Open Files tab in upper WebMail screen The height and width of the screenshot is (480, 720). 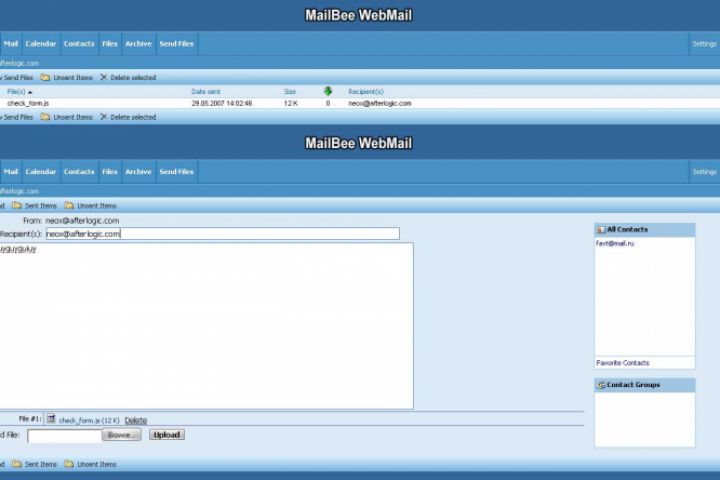click(110, 44)
